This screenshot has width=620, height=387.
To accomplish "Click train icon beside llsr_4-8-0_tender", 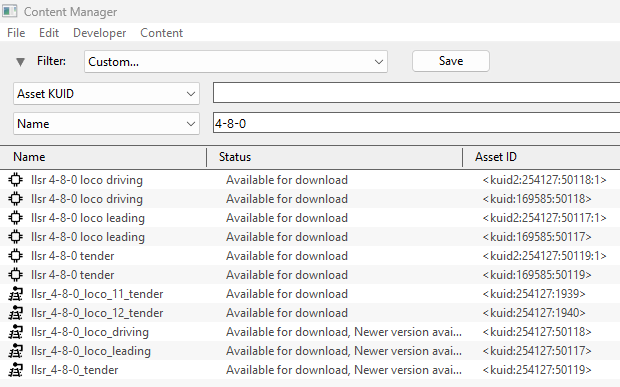I will tap(15, 370).
